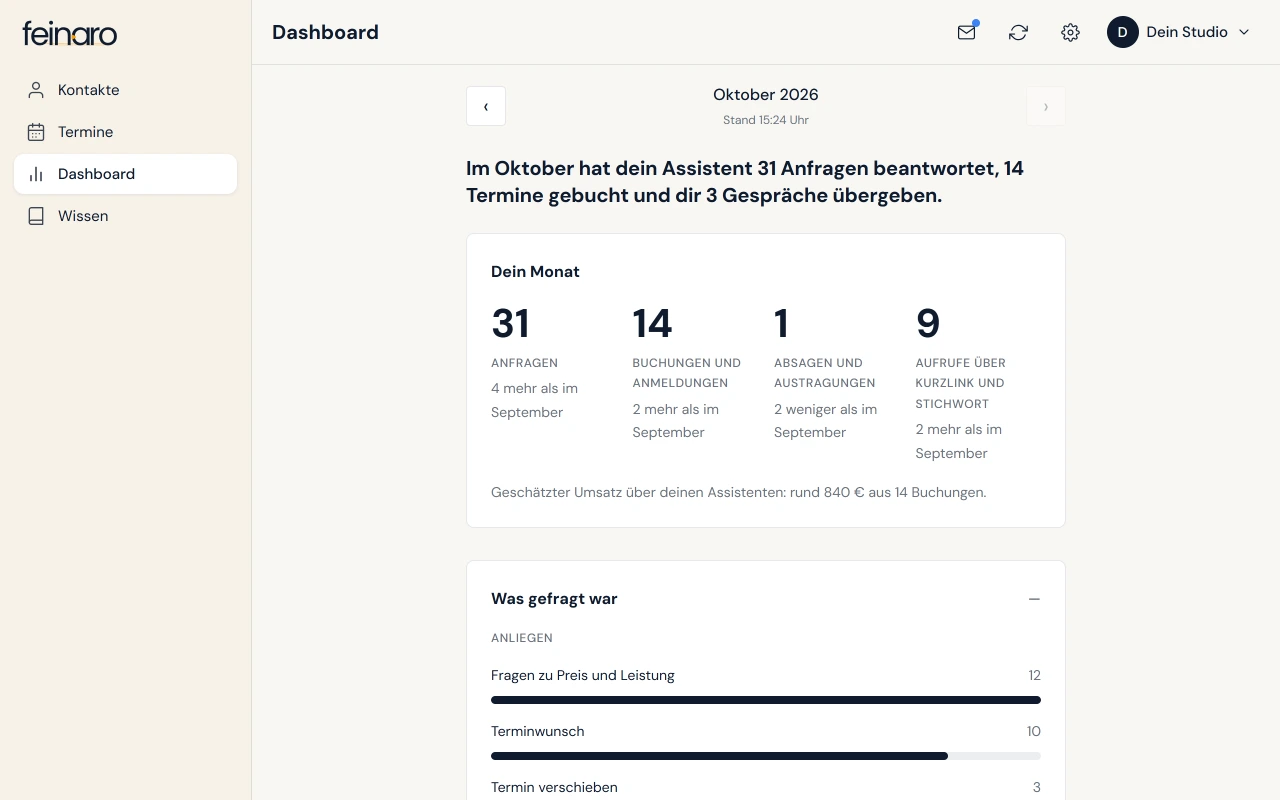Click the Fragen zu Preis und Leistung label

[x=583, y=675]
